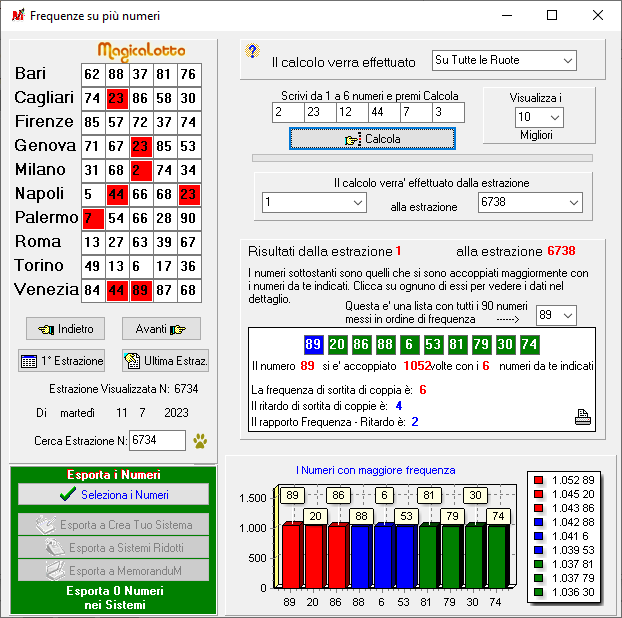This screenshot has height=618, width=622.
Task: Open the Su Tutte le Ruote dropdown
Action: (504, 60)
